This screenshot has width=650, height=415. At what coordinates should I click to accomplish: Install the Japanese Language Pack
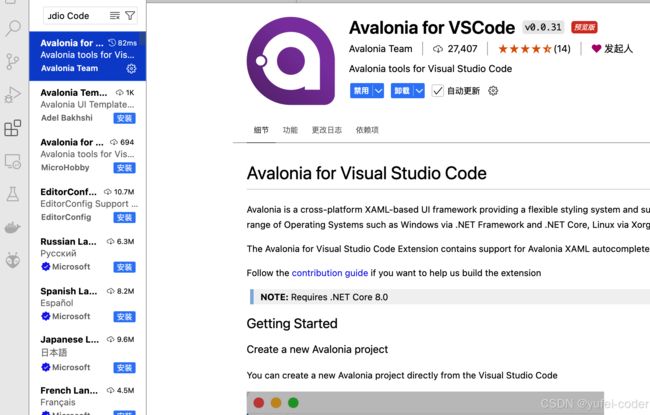point(124,368)
